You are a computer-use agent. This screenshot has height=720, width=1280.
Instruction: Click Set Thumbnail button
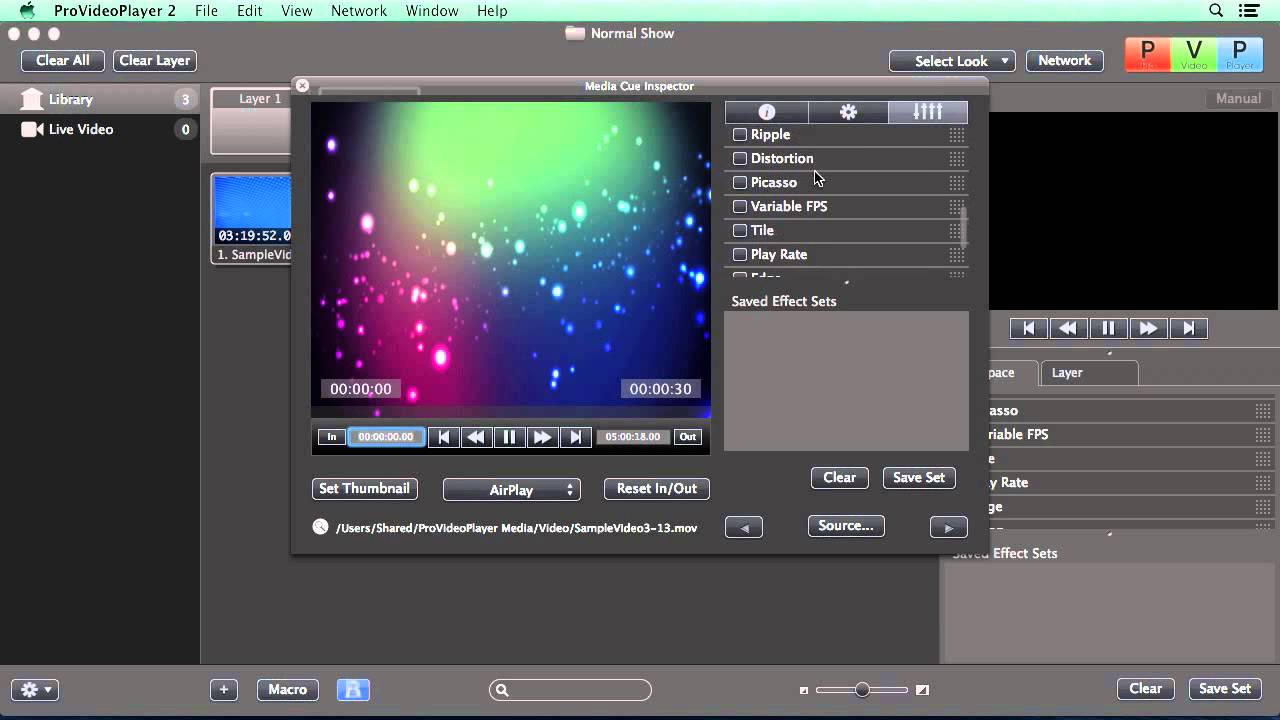click(364, 488)
